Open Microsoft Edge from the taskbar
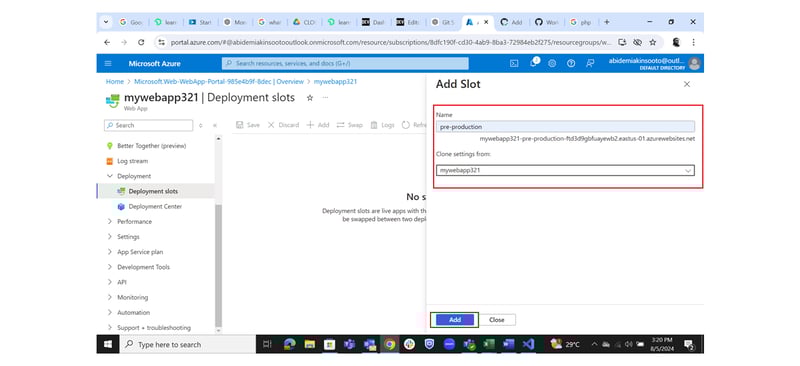 [x=290, y=345]
